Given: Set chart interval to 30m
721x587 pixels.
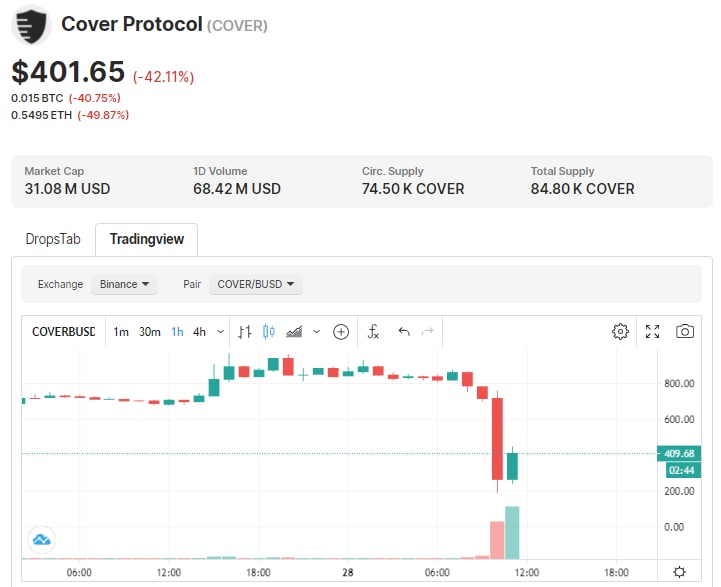Looking at the screenshot, I should pyautogui.click(x=149, y=332).
